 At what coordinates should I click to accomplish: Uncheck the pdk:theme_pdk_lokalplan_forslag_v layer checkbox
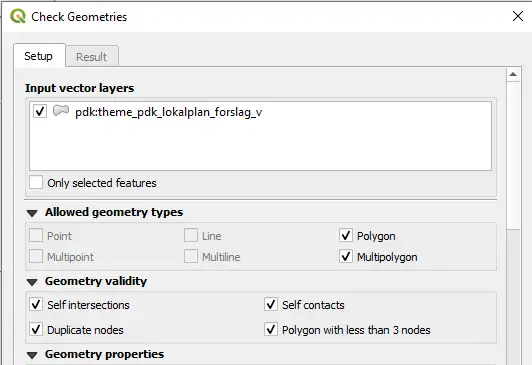coord(40,111)
